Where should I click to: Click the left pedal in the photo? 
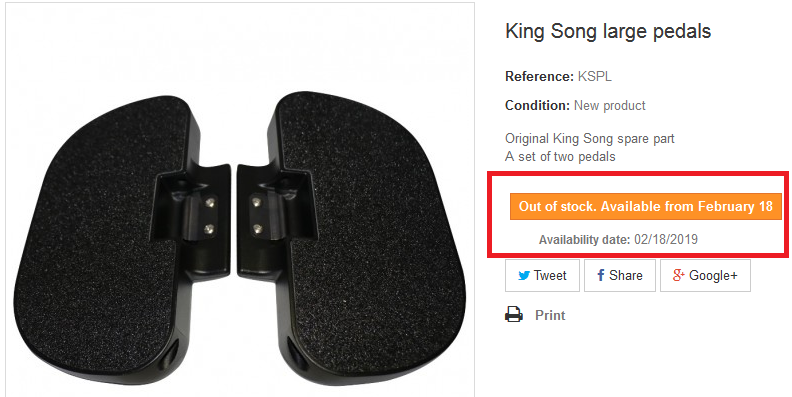click(121, 238)
